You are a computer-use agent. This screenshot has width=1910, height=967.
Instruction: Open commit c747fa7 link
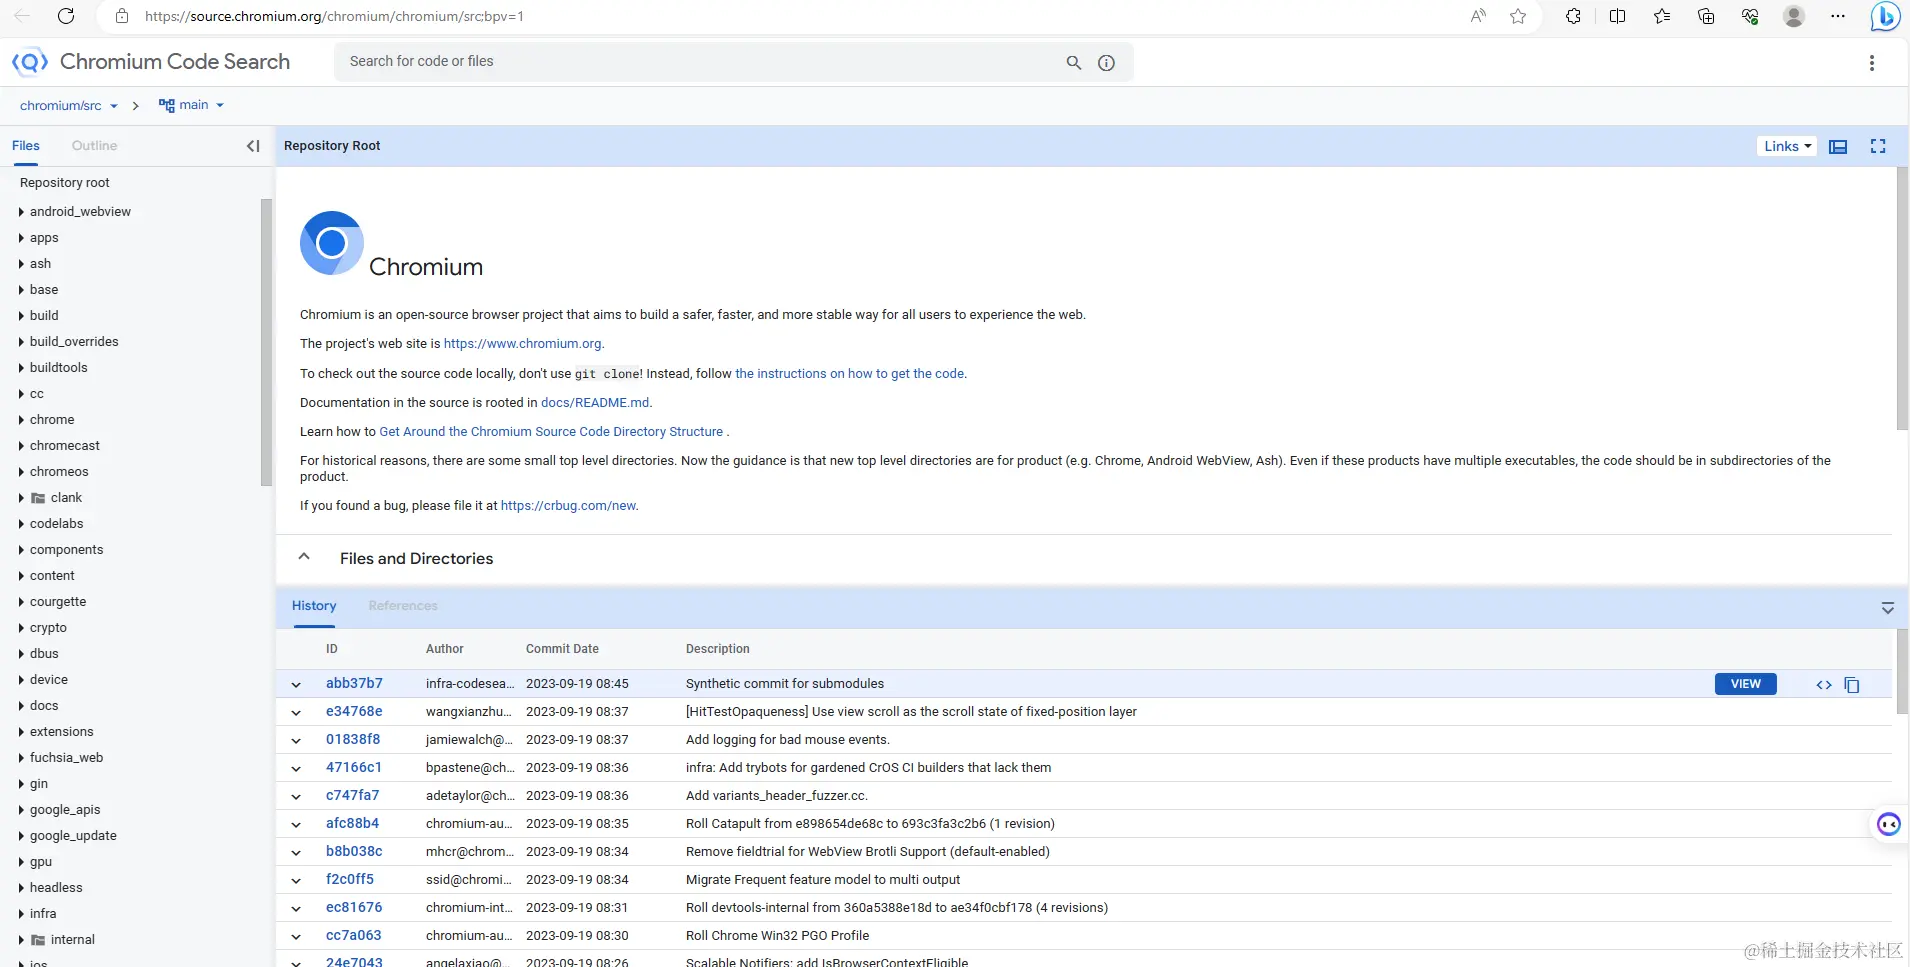coord(353,796)
